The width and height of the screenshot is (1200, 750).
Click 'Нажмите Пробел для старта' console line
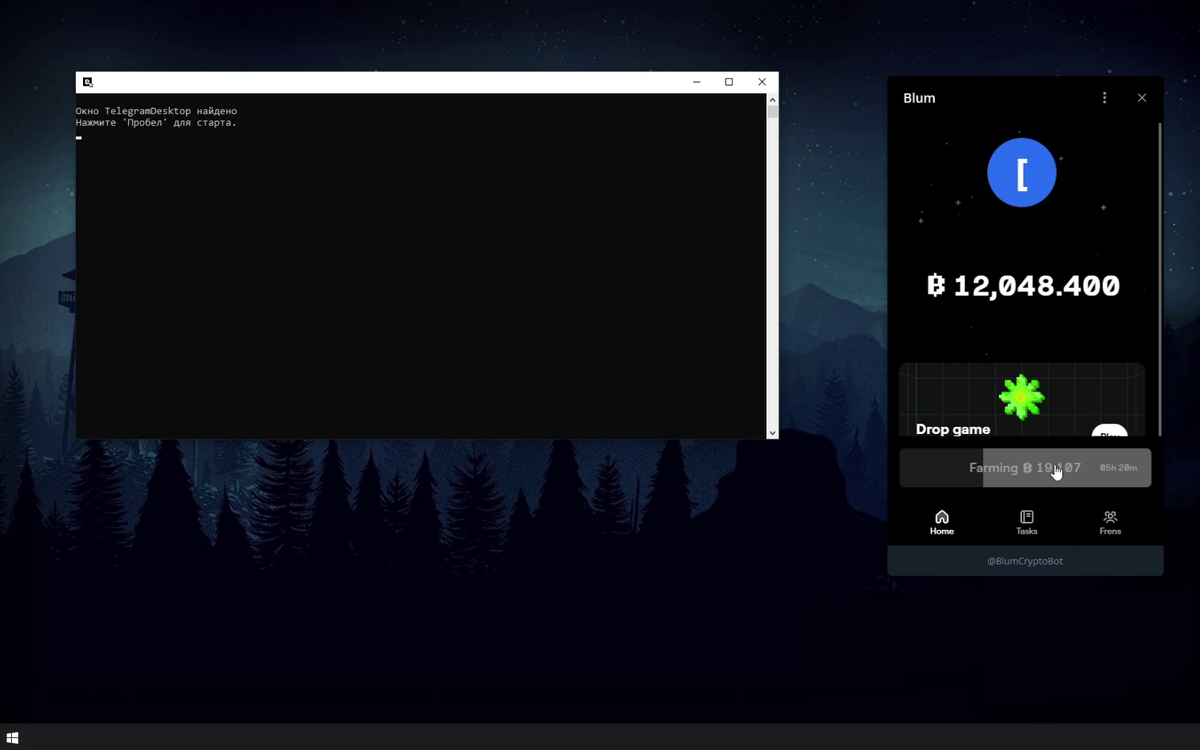156,123
